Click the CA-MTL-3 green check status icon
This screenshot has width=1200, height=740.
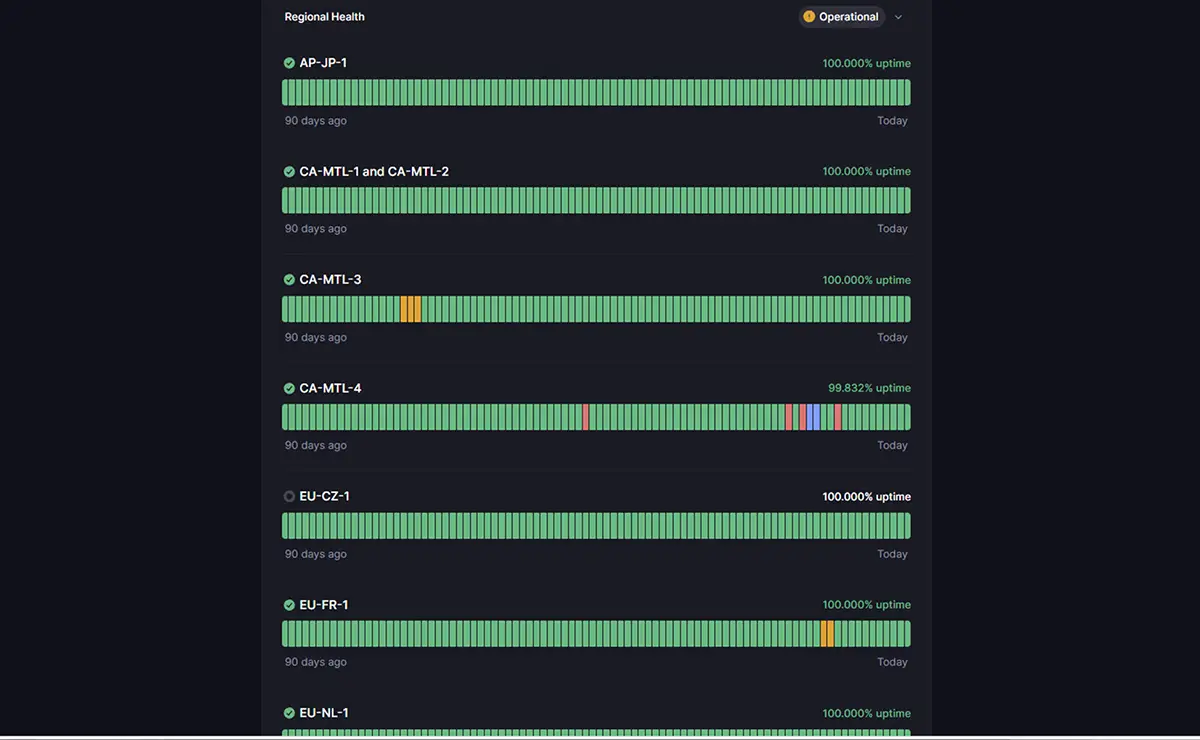pos(289,280)
